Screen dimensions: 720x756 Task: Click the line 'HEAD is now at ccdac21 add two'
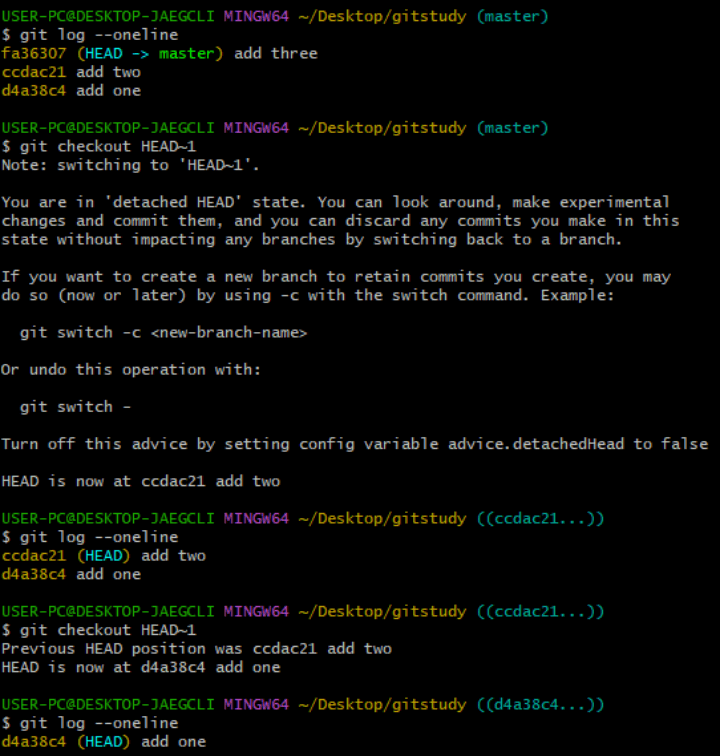[x=141, y=482]
